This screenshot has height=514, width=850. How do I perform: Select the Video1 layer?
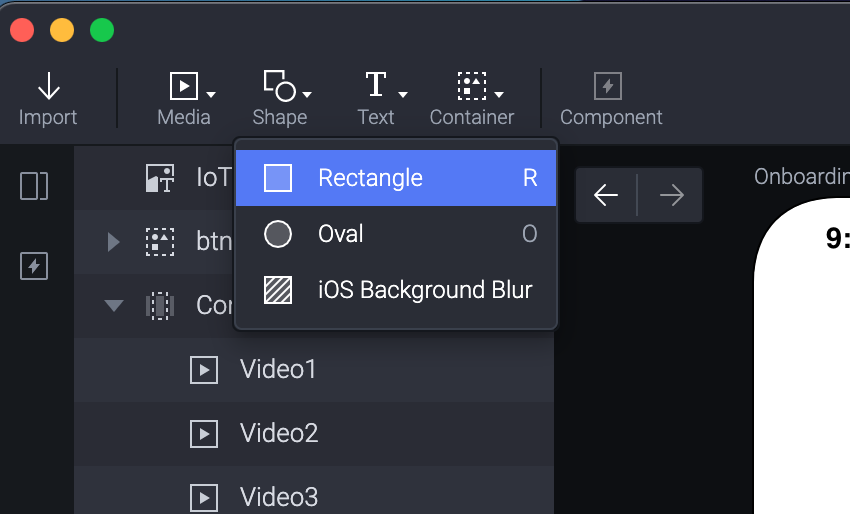(278, 370)
